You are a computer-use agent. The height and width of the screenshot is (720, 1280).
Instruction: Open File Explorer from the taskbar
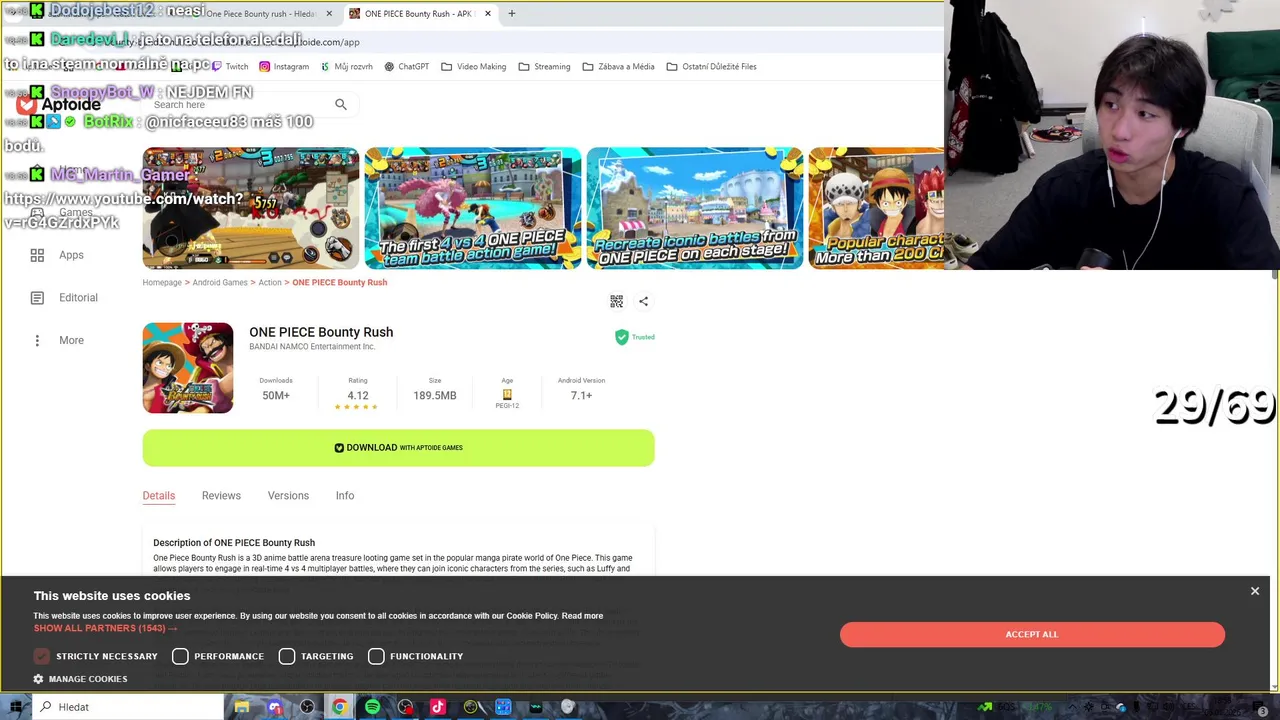pos(241,707)
